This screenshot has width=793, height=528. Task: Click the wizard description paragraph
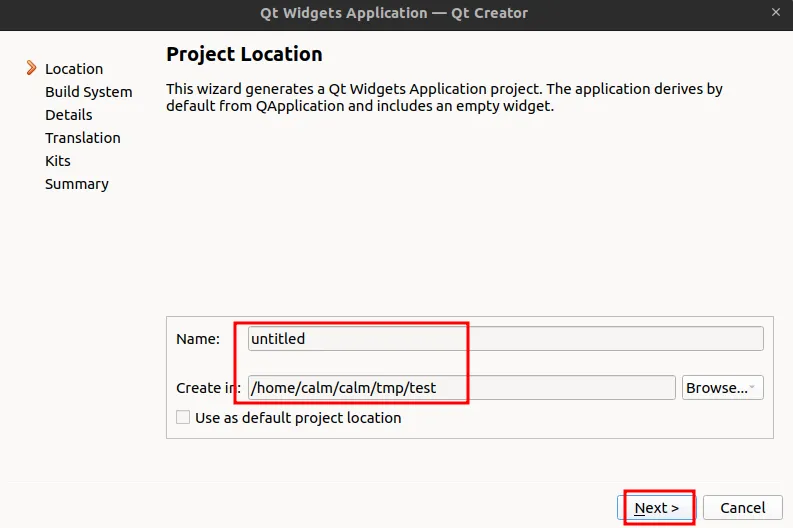(x=444, y=97)
